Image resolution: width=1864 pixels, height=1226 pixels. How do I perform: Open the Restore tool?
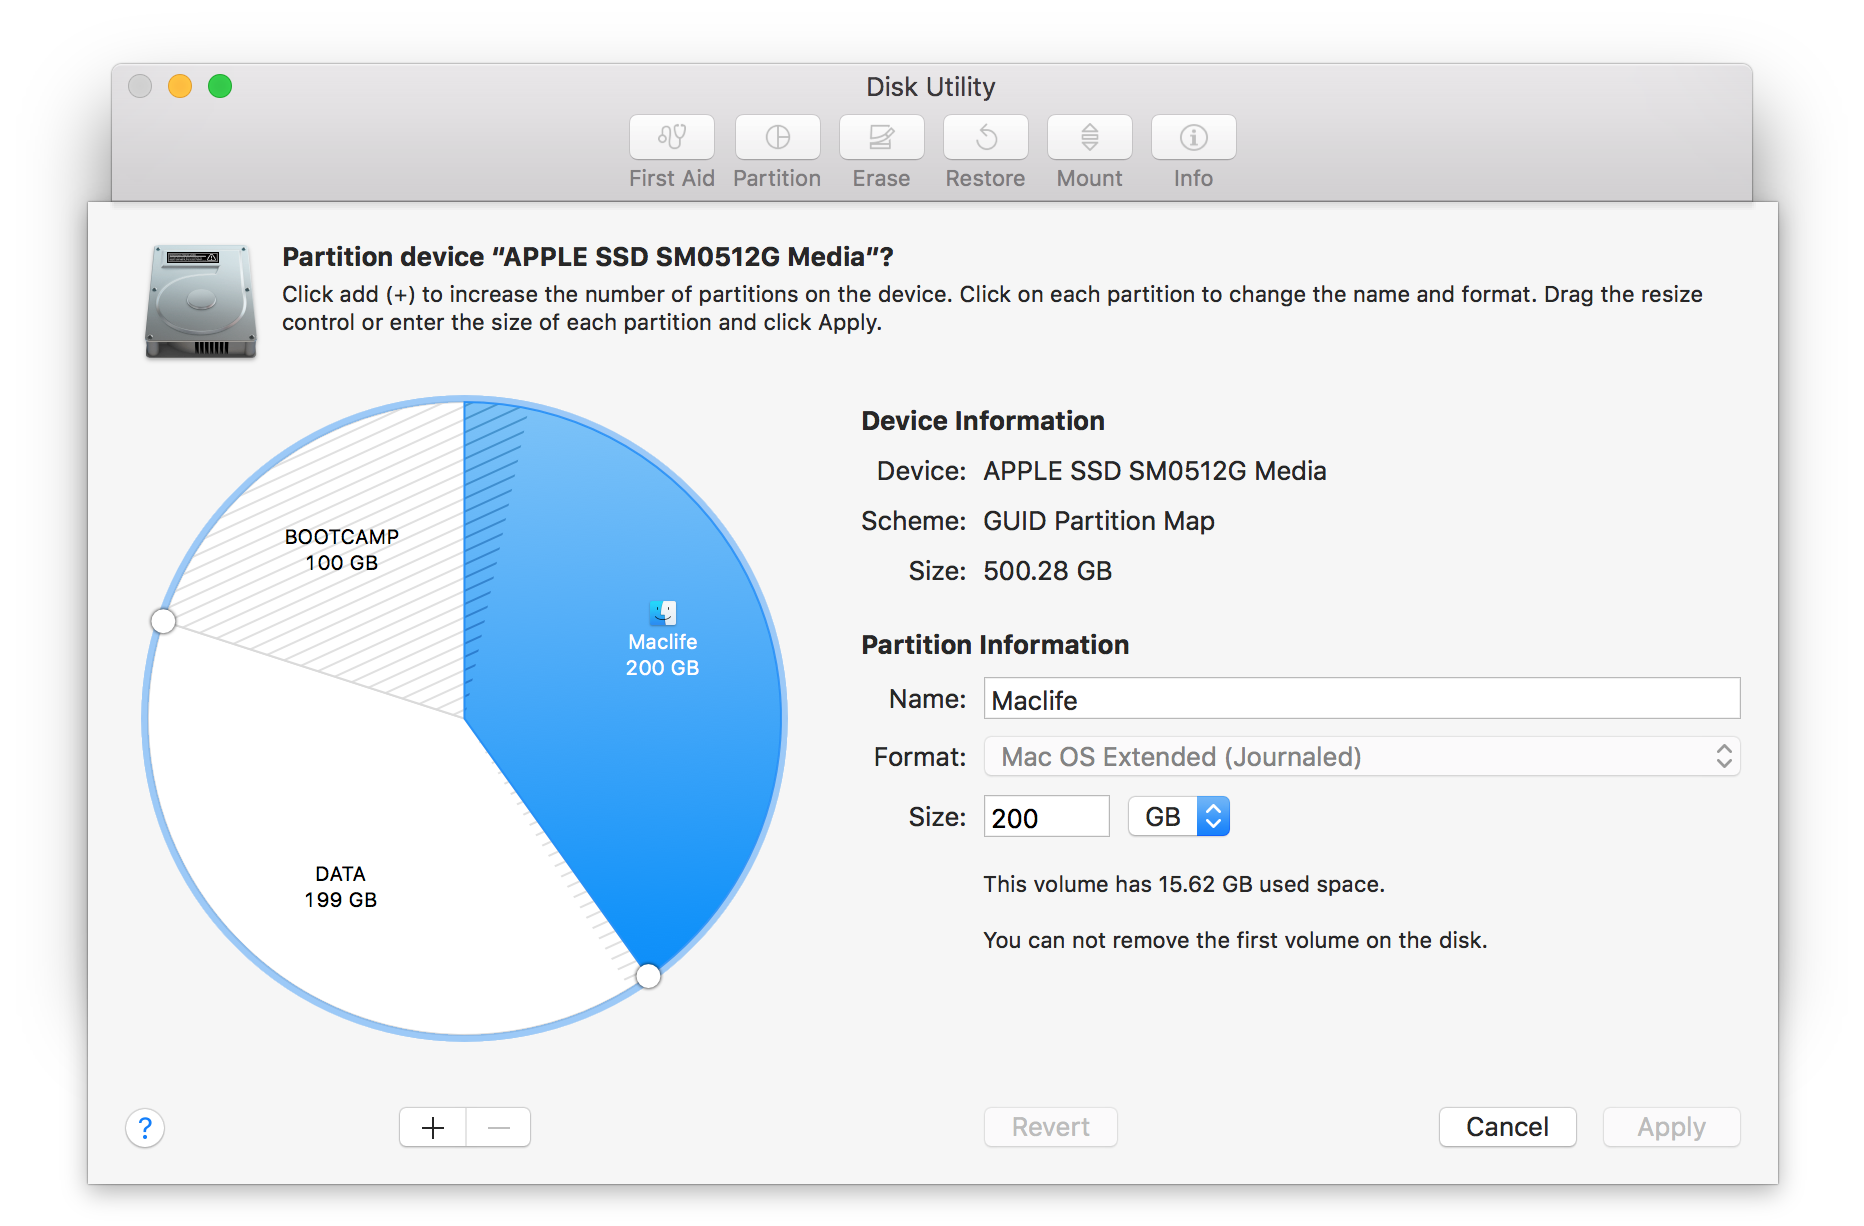985,138
